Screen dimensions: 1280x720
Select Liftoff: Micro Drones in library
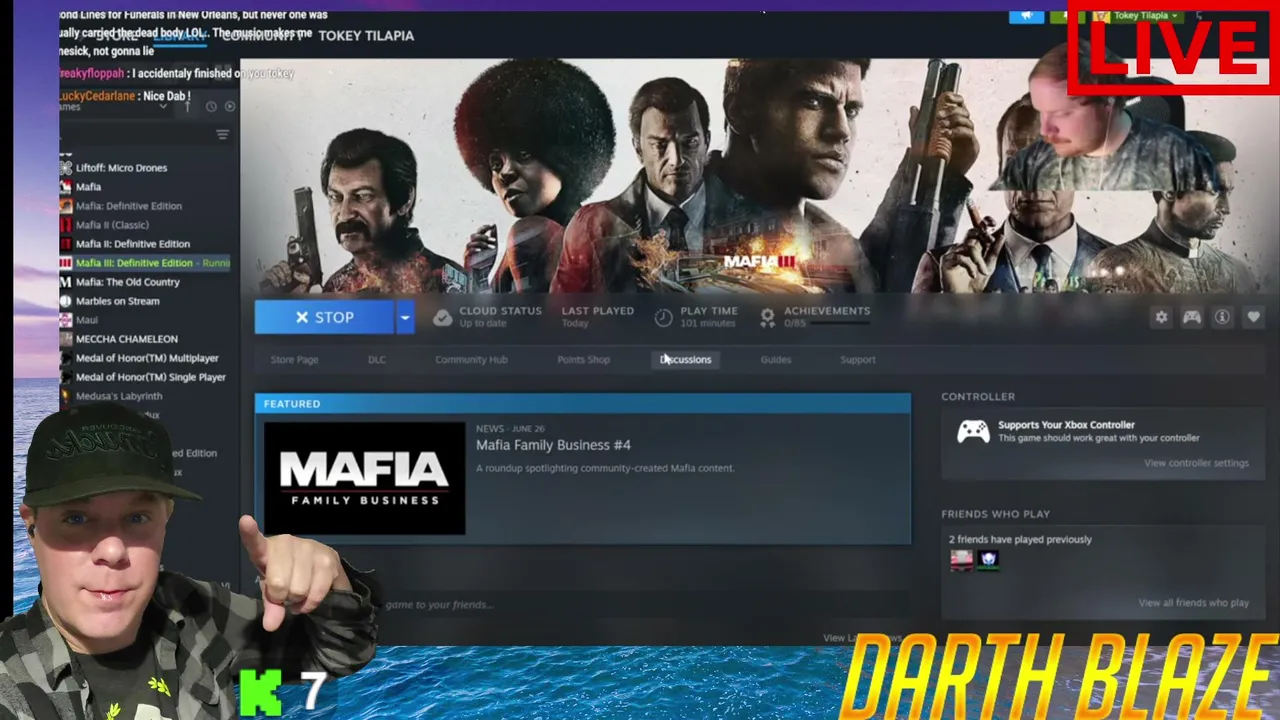pyautogui.click(x=121, y=168)
